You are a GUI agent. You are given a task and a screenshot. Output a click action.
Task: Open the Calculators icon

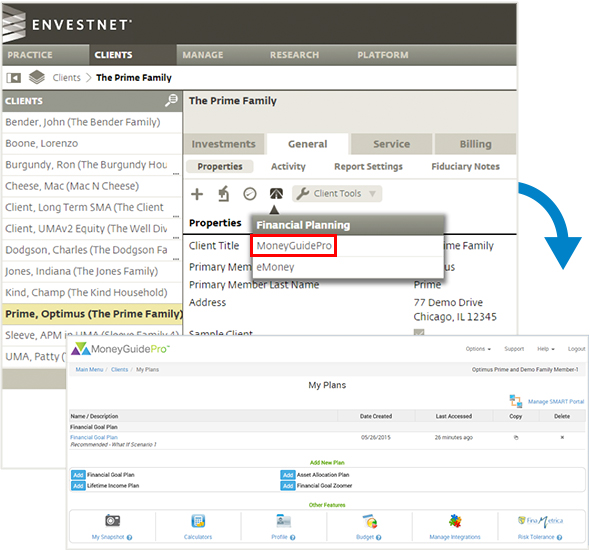(198, 521)
